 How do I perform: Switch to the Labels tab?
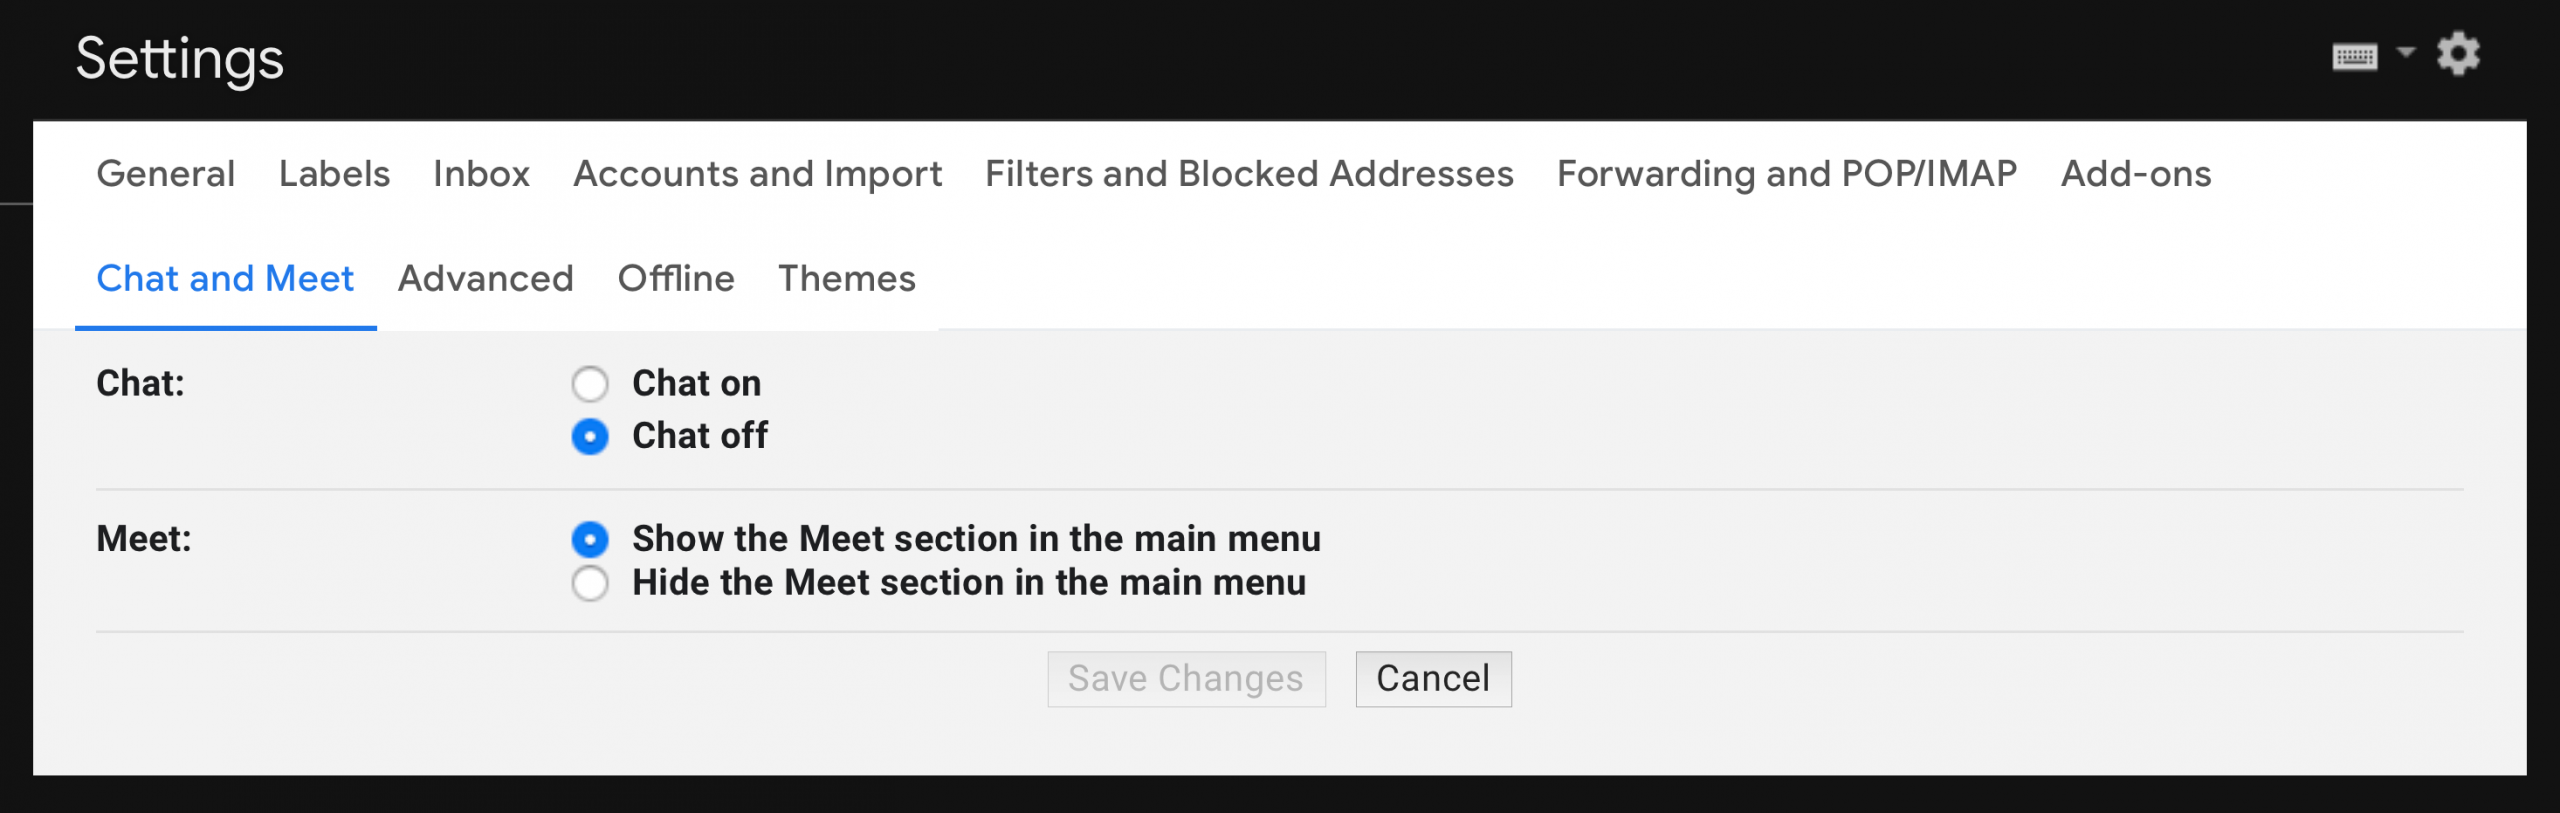pyautogui.click(x=334, y=174)
